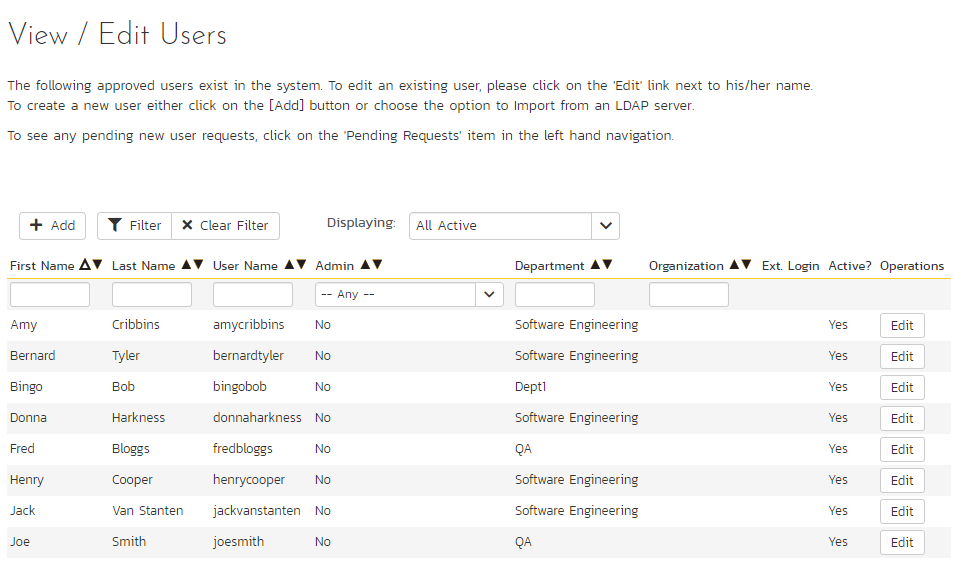
Task: Sort First Name column ascending arrow
Action: click(85, 265)
